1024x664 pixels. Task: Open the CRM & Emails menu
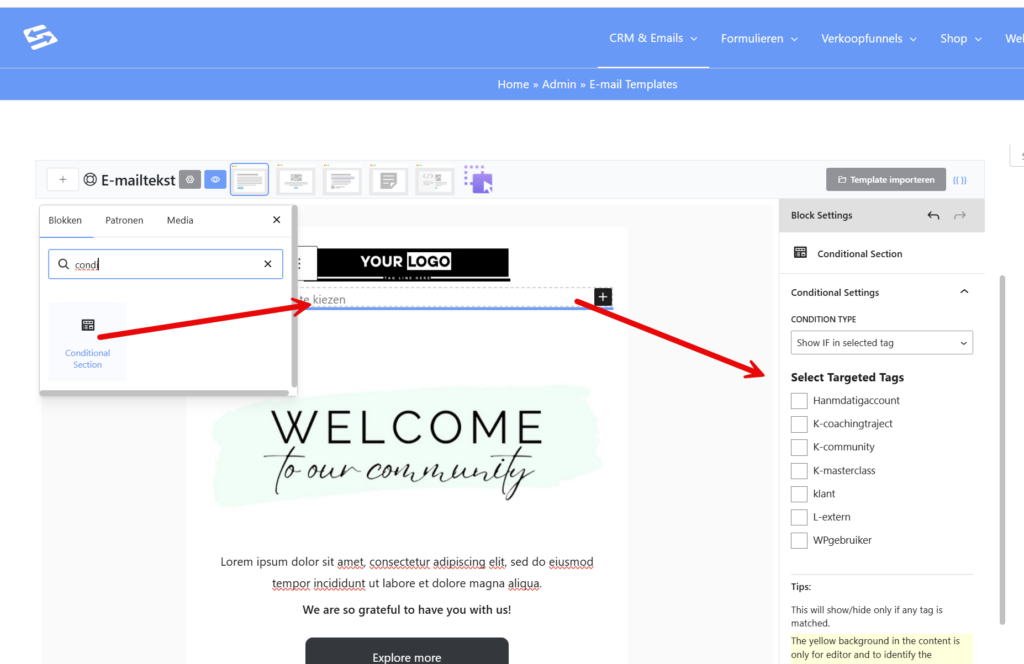pos(653,39)
